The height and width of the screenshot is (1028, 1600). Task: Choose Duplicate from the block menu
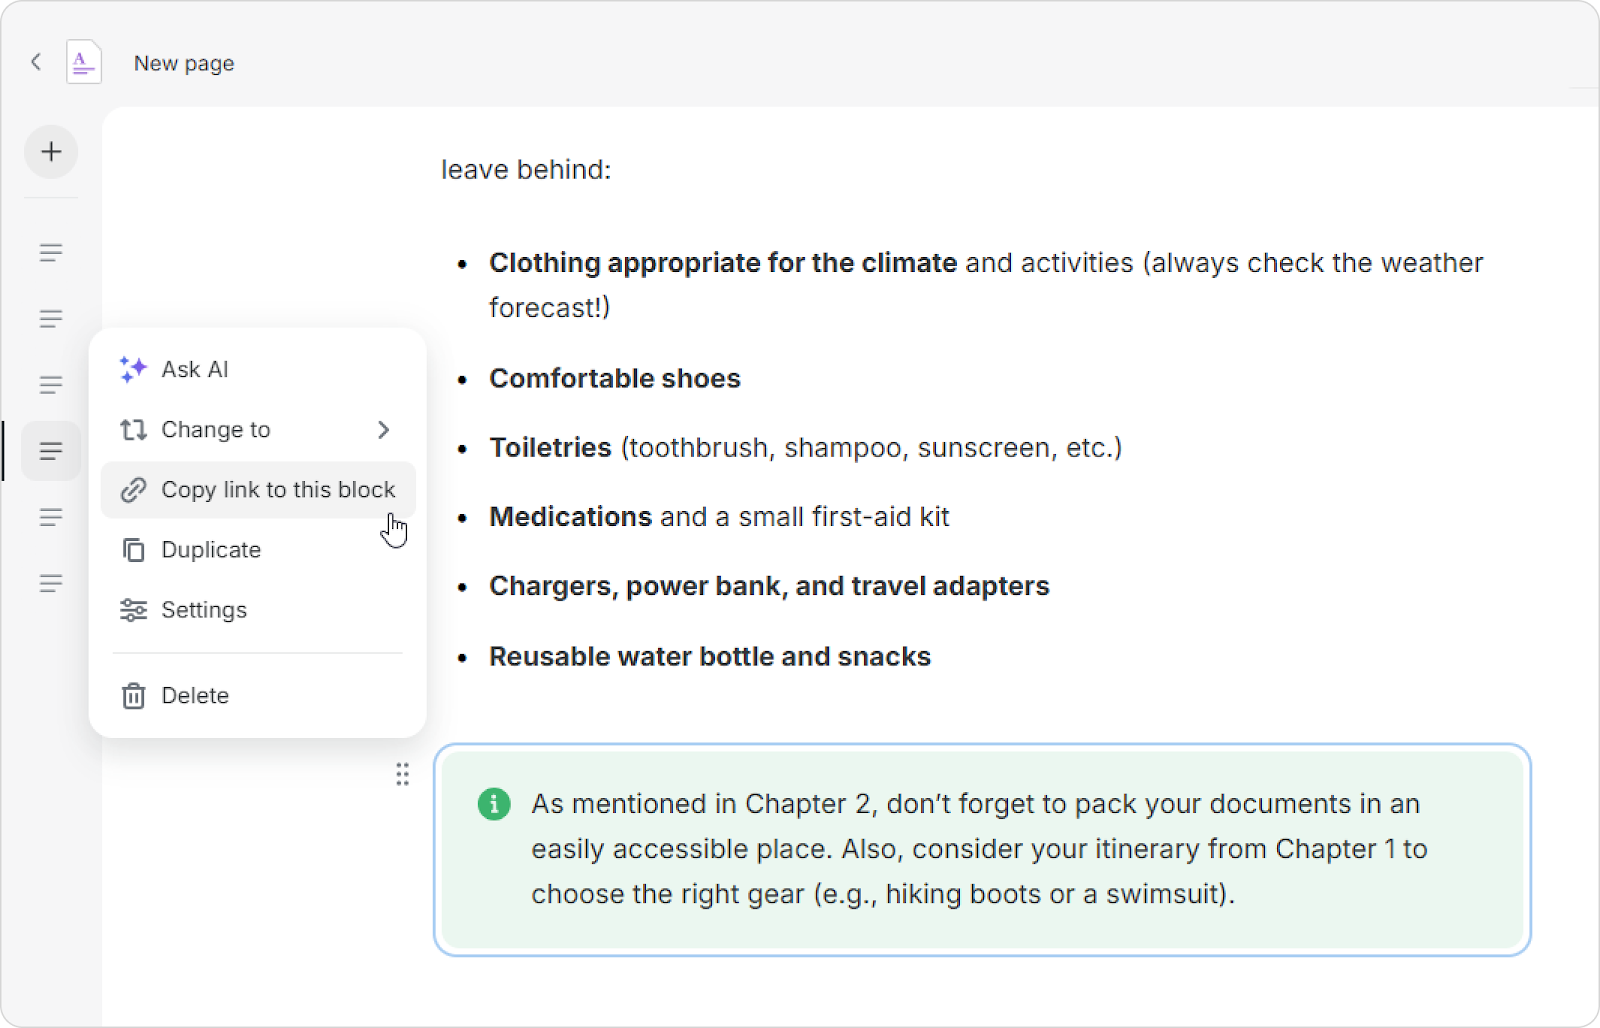tap(211, 550)
